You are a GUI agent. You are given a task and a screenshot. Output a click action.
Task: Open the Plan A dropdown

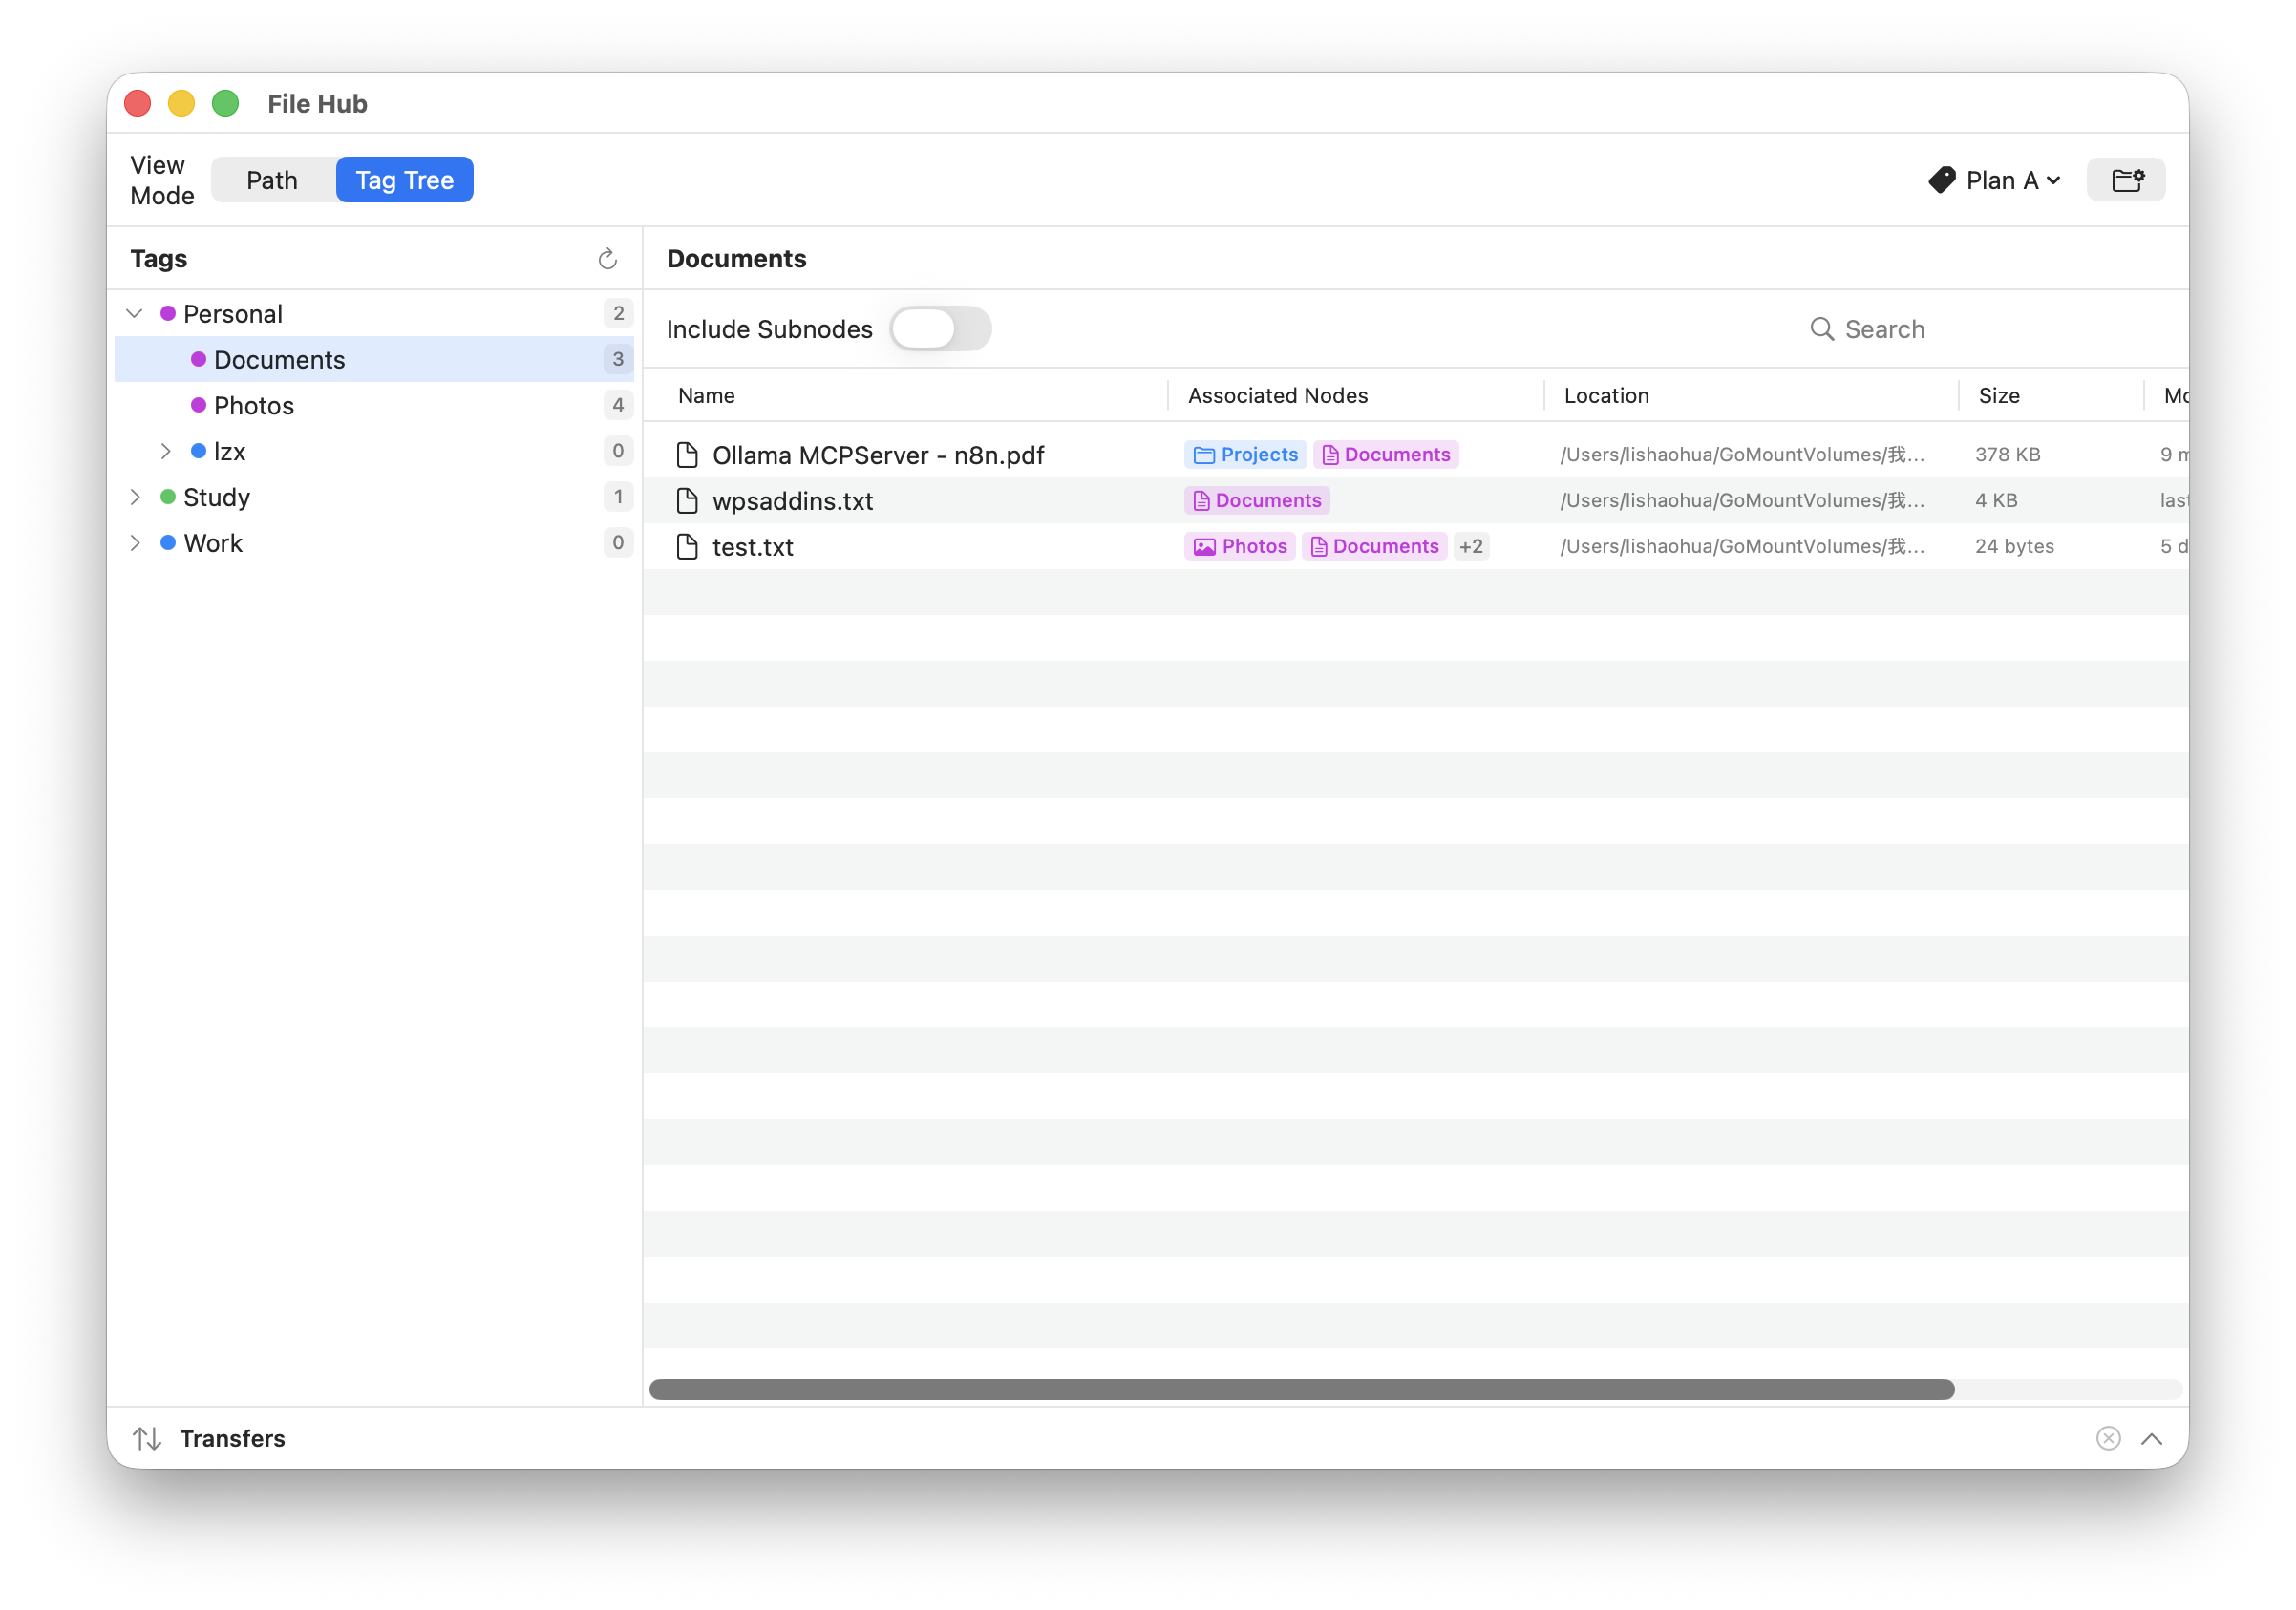(x=1995, y=180)
